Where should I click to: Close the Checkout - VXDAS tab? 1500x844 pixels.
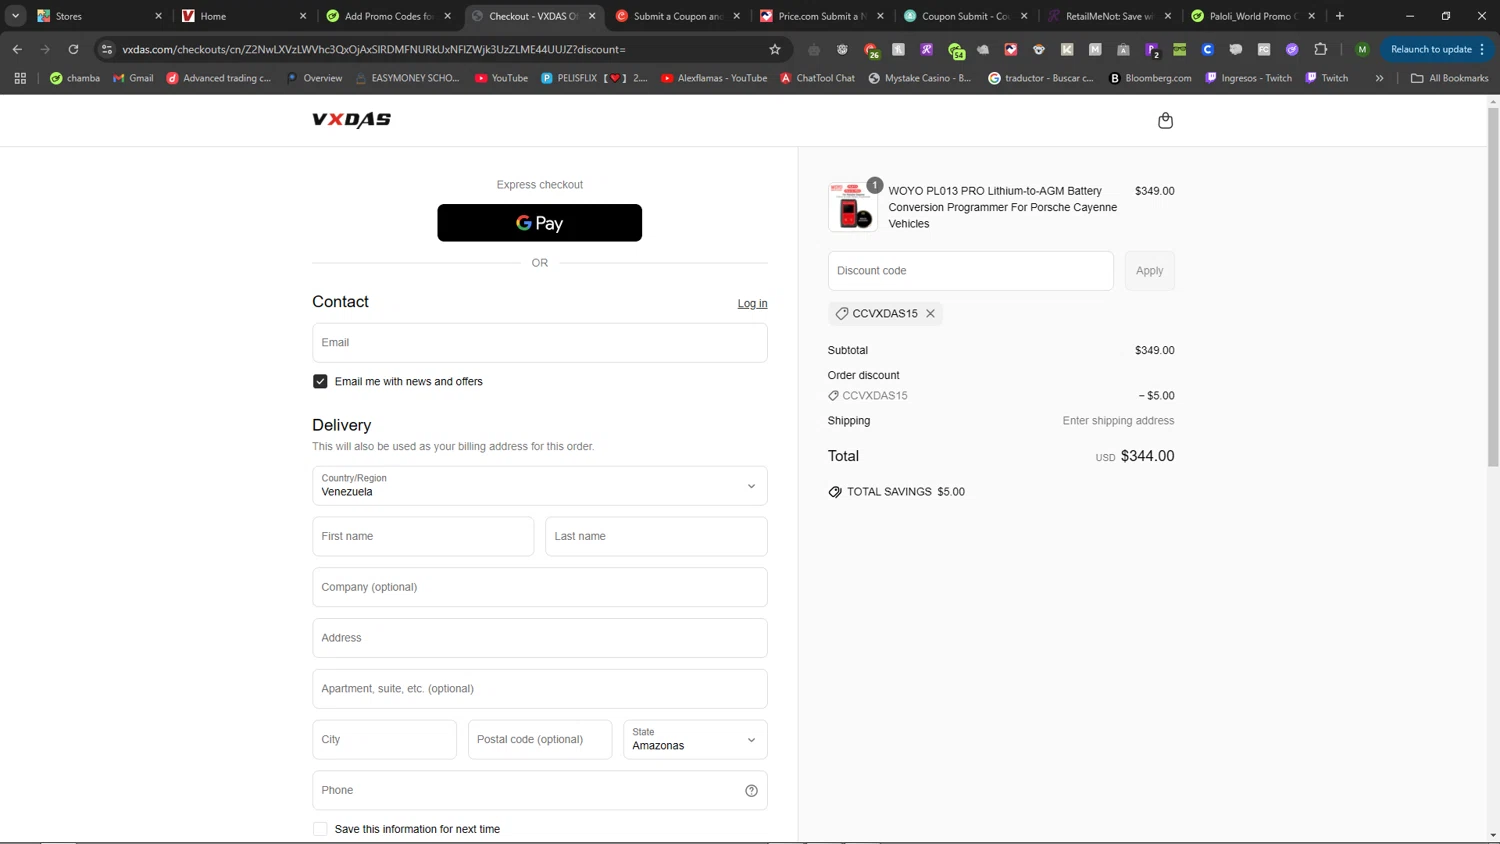592,16
